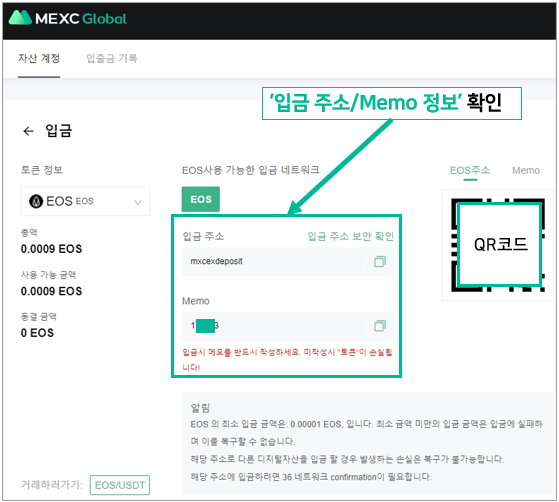The width and height of the screenshot is (559, 502).
Task: Click the 입금 주소 field label
Action: (203, 236)
